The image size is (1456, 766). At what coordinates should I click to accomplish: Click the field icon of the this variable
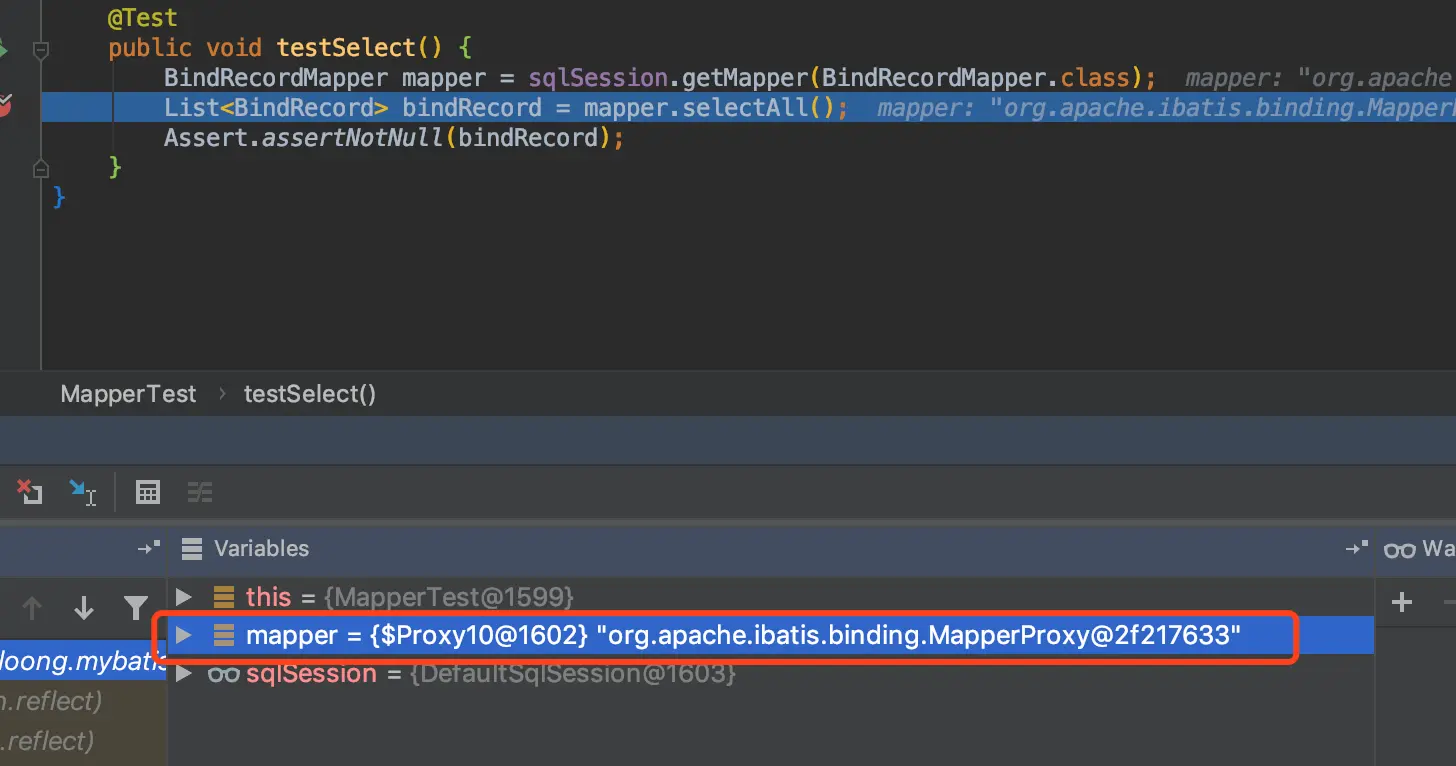[224, 597]
